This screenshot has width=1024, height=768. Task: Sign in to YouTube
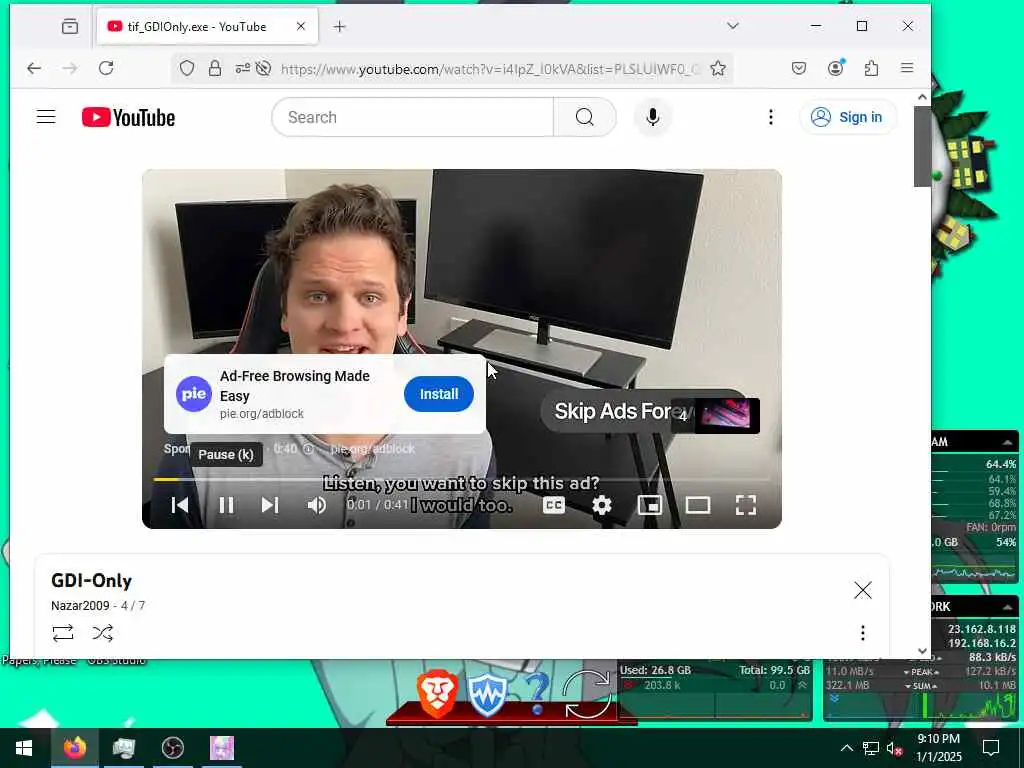point(848,117)
